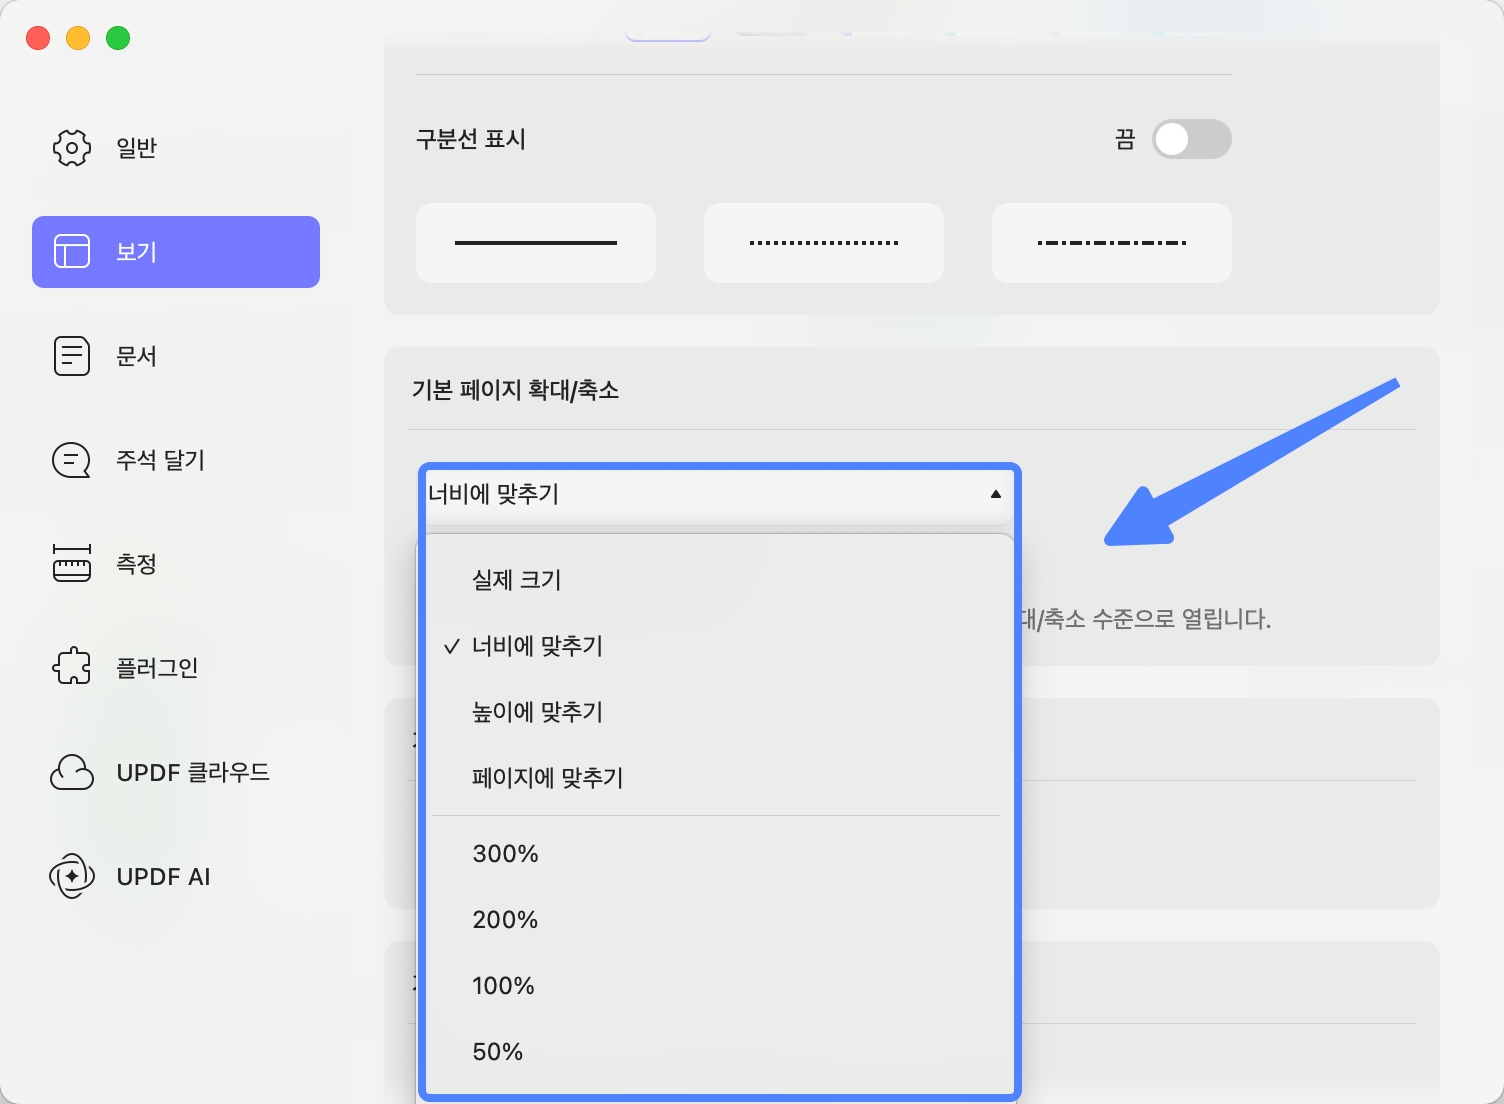This screenshot has height=1104, width=1504.
Task: Choose 50% zoom level
Action: (716, 1052)
